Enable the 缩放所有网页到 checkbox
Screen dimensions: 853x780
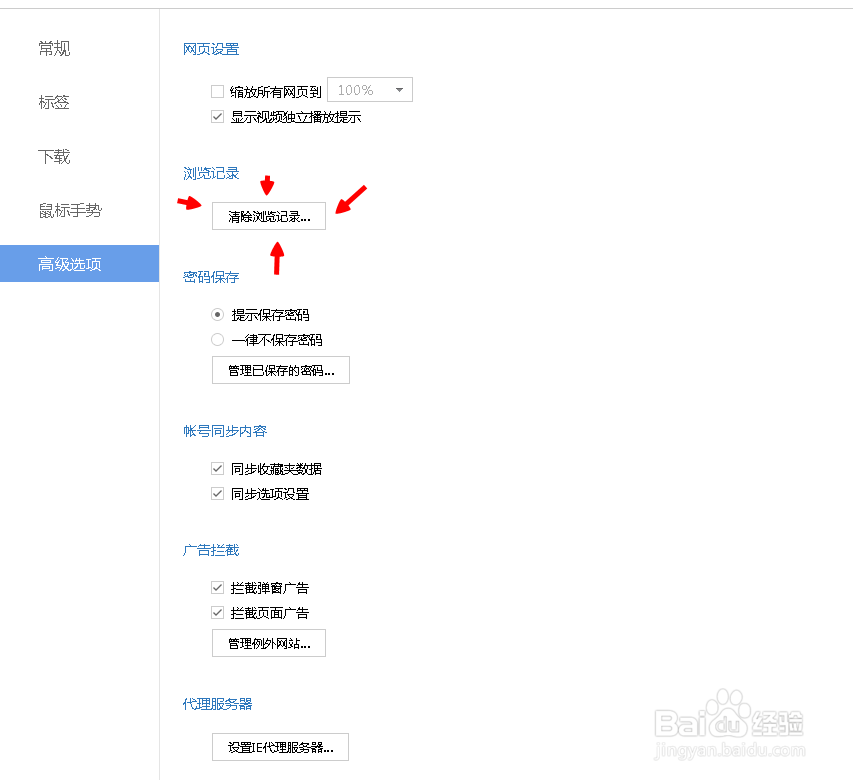[217, 91]
